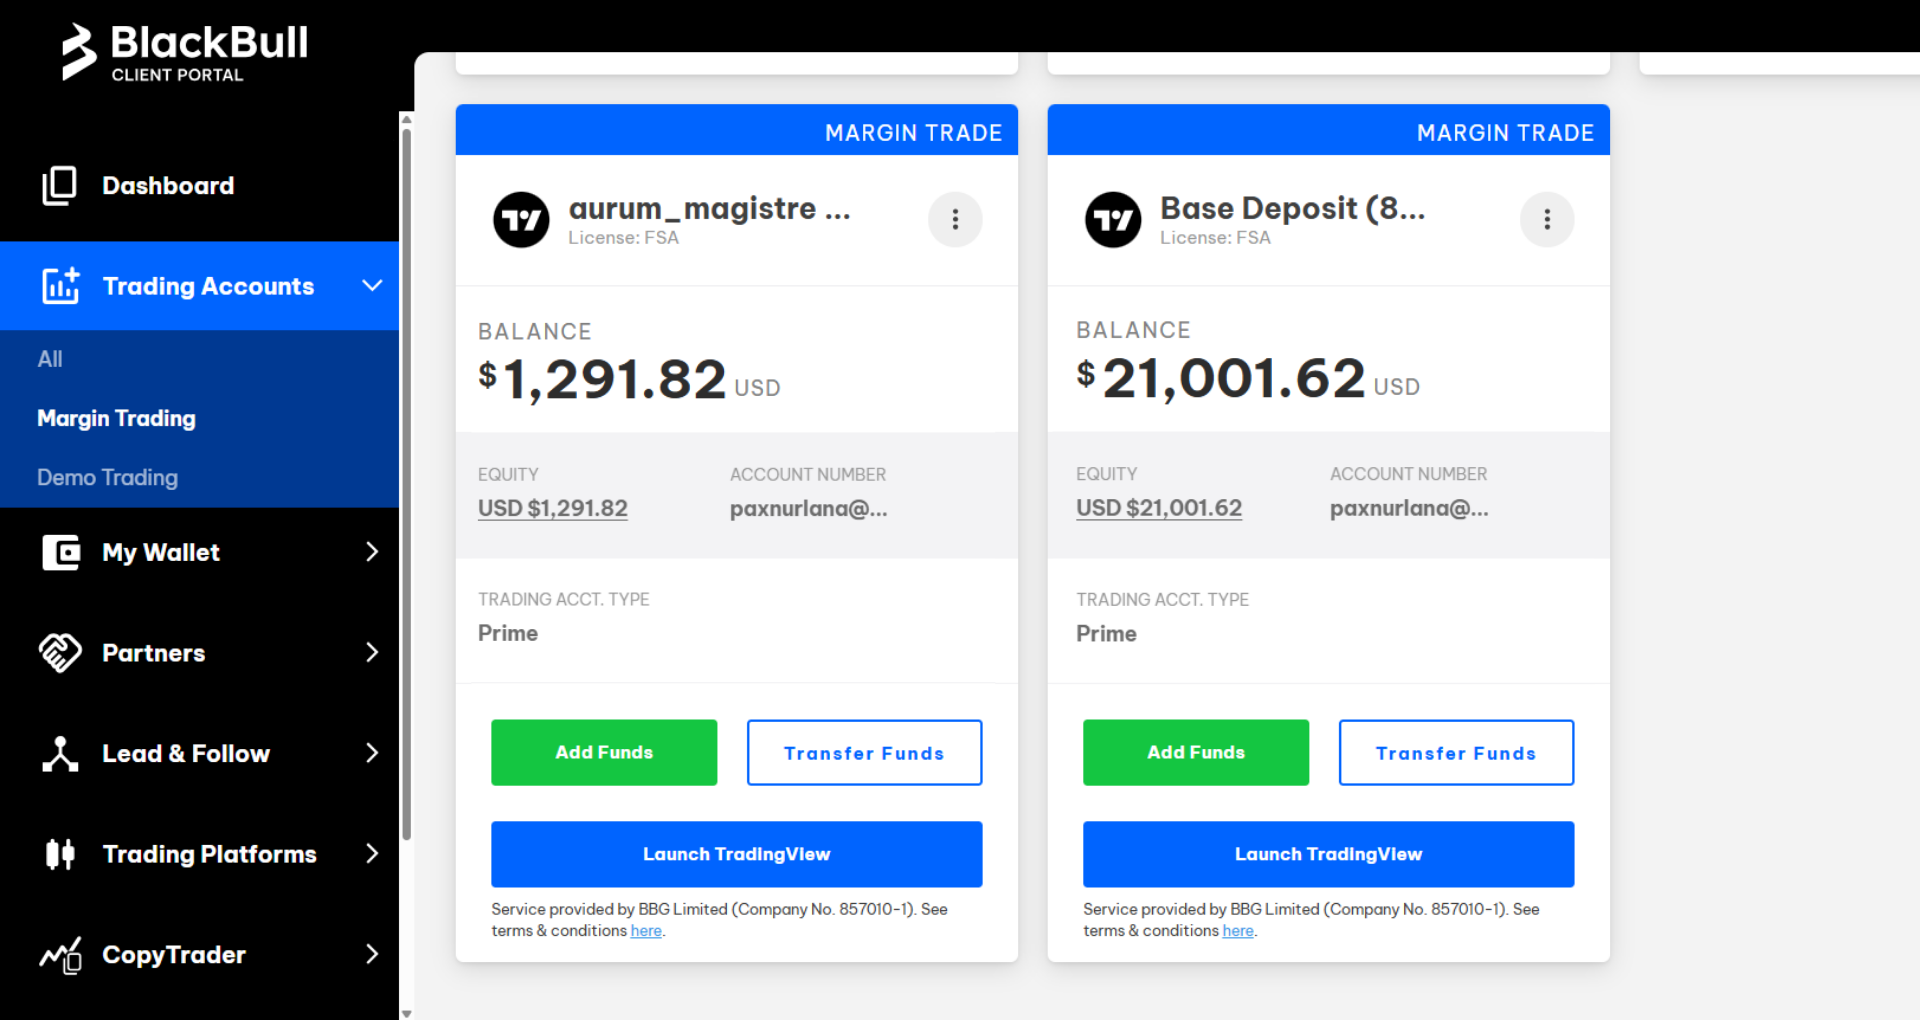
Task: Add Funds to aurum_magistre account
Action: click(604, 752)
